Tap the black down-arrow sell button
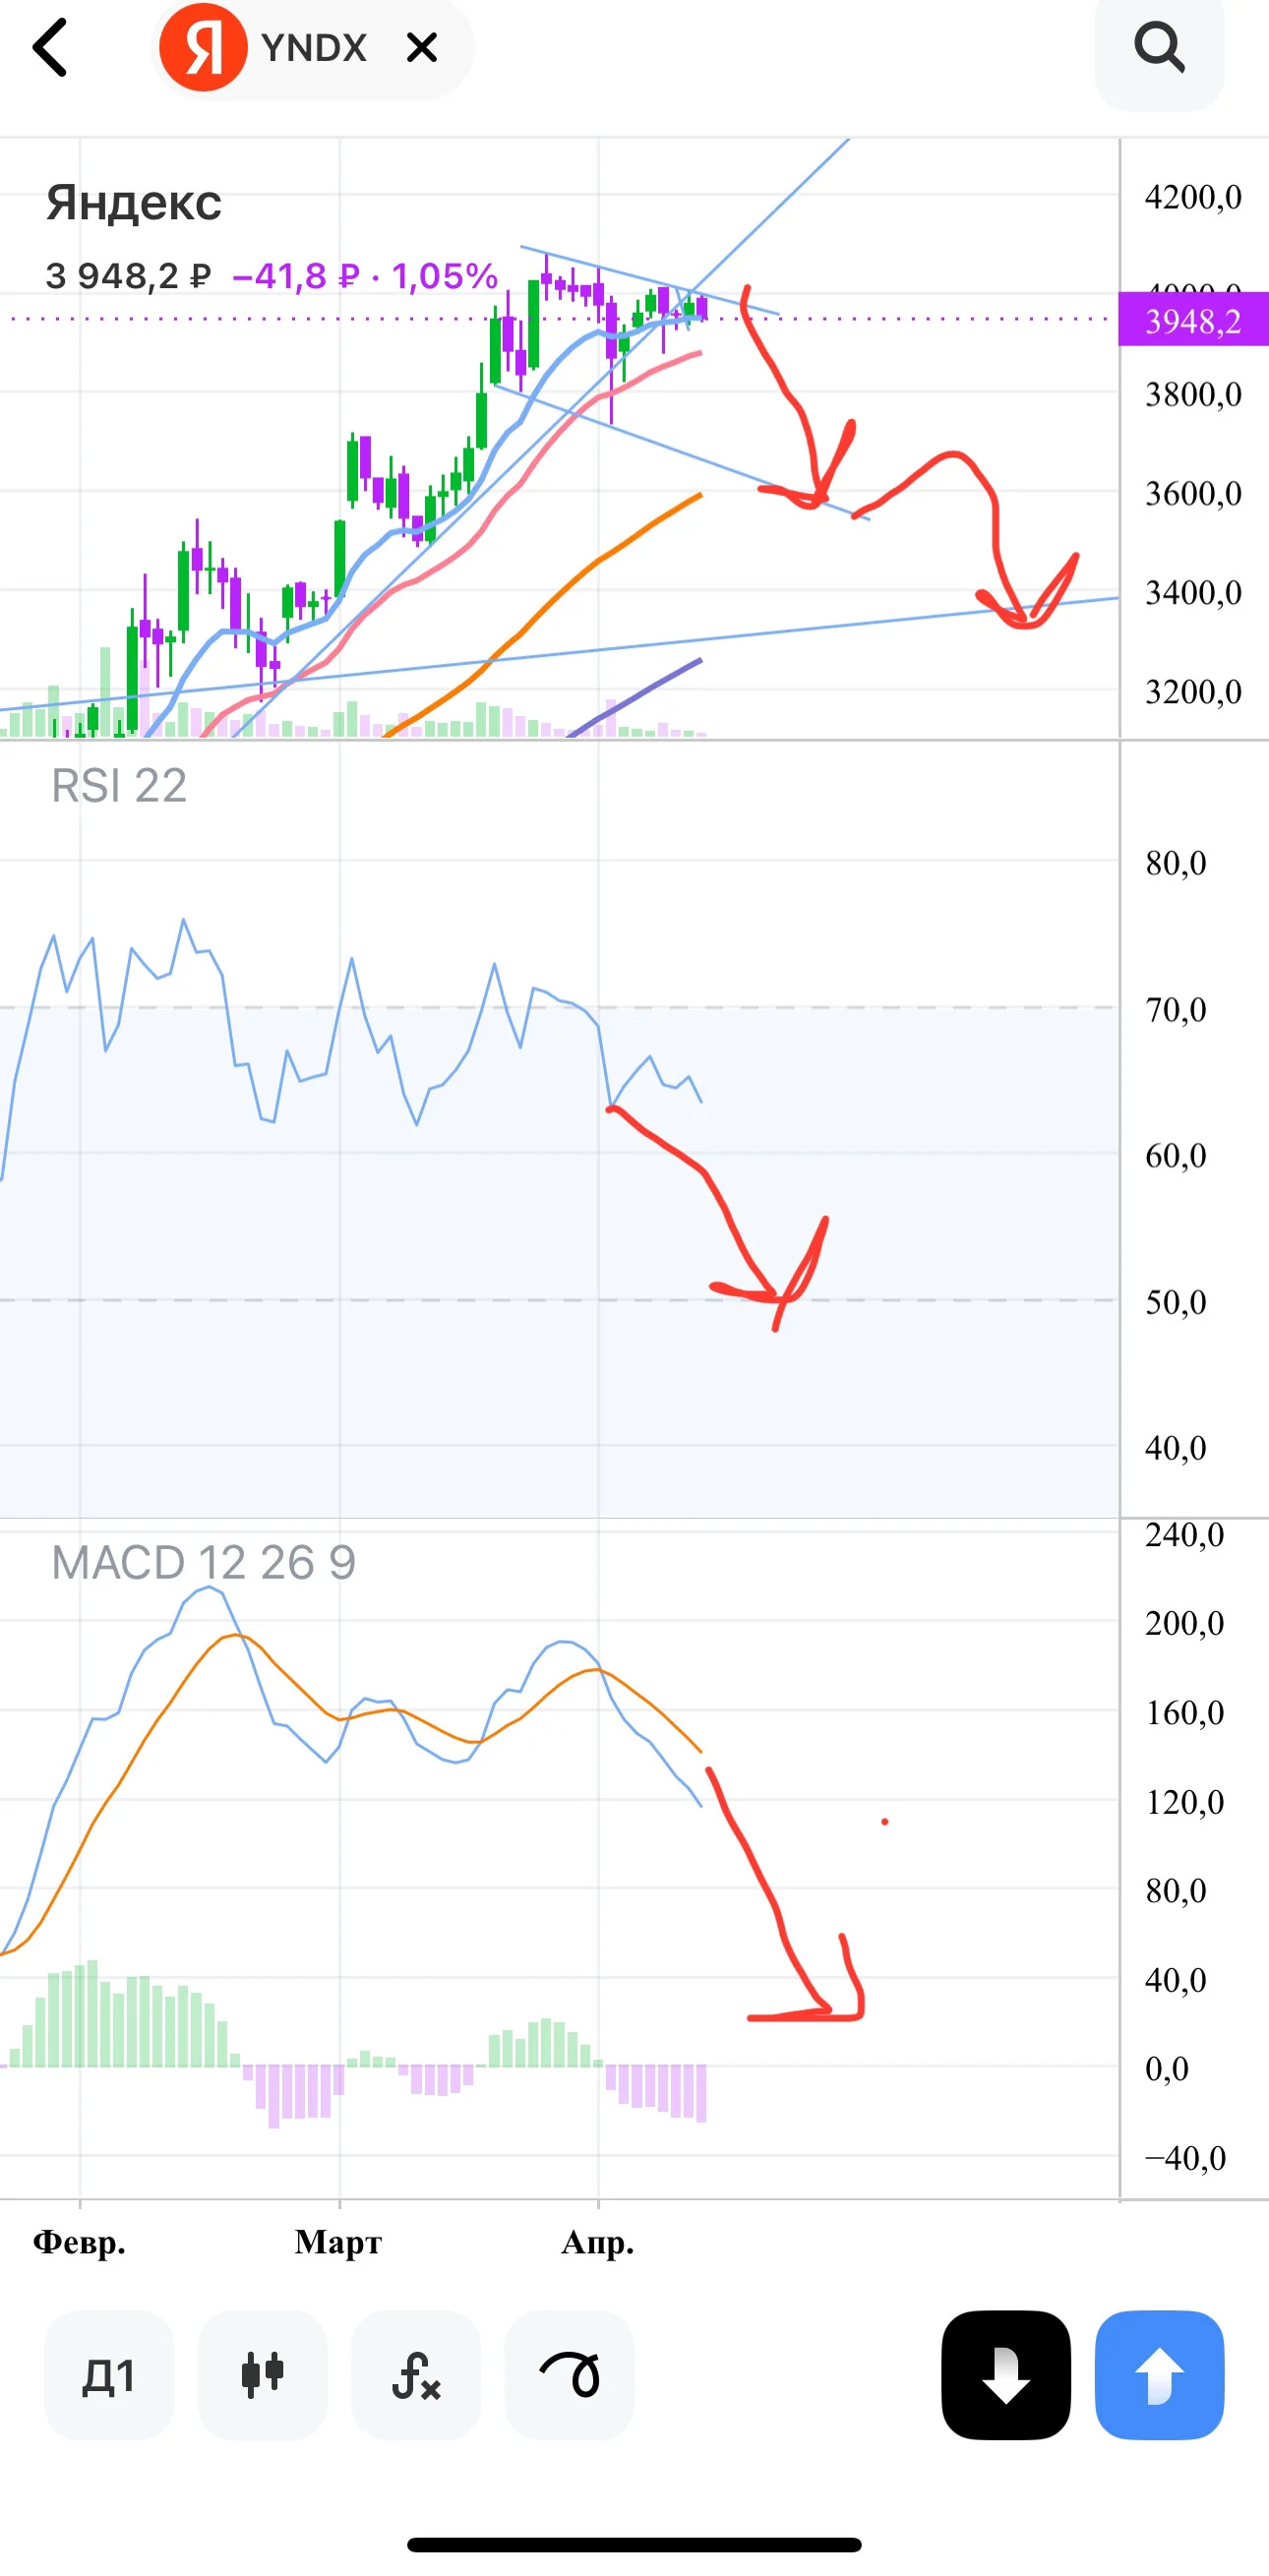The width and height of the screenshot is (1269, 2576). point(1006,2374)
